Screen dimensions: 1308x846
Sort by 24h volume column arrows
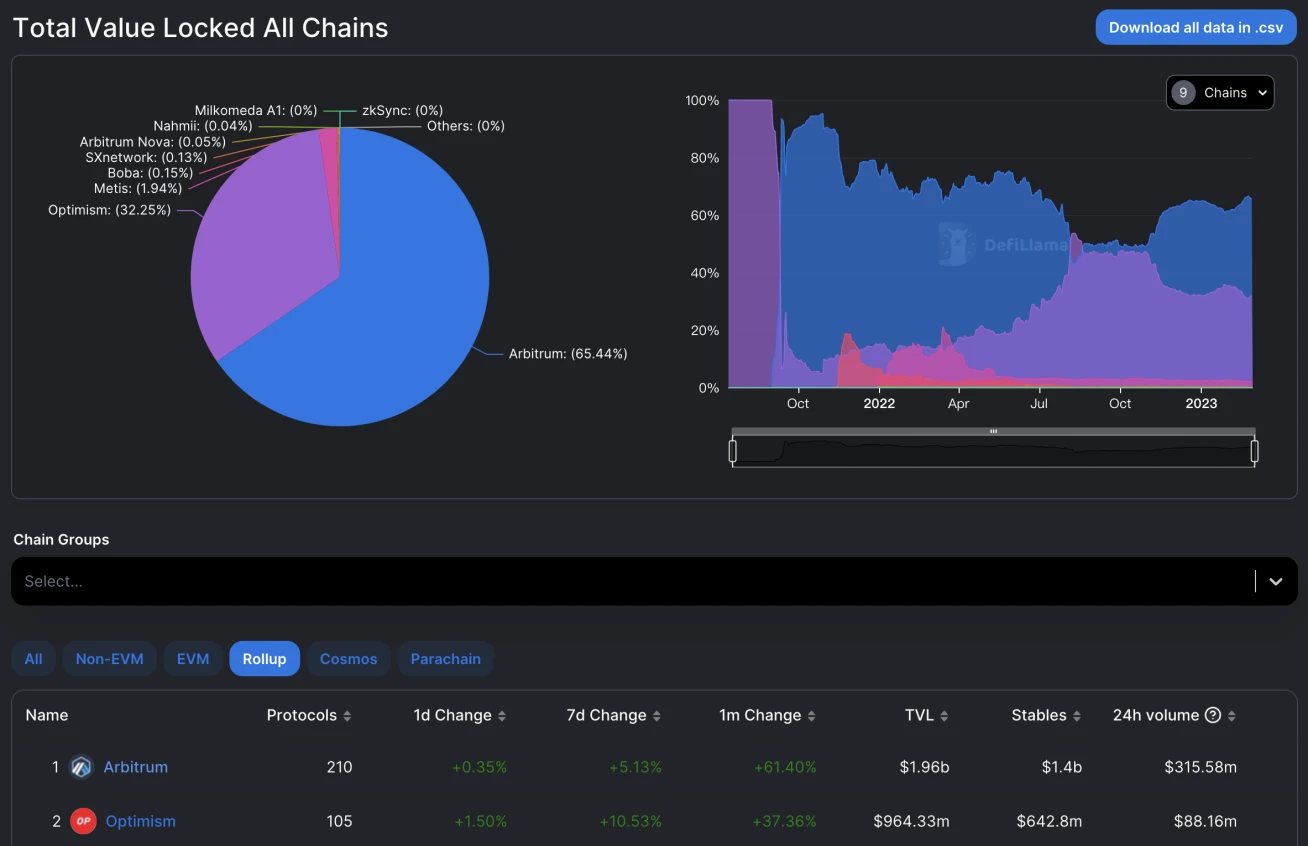coord(1232,716)
